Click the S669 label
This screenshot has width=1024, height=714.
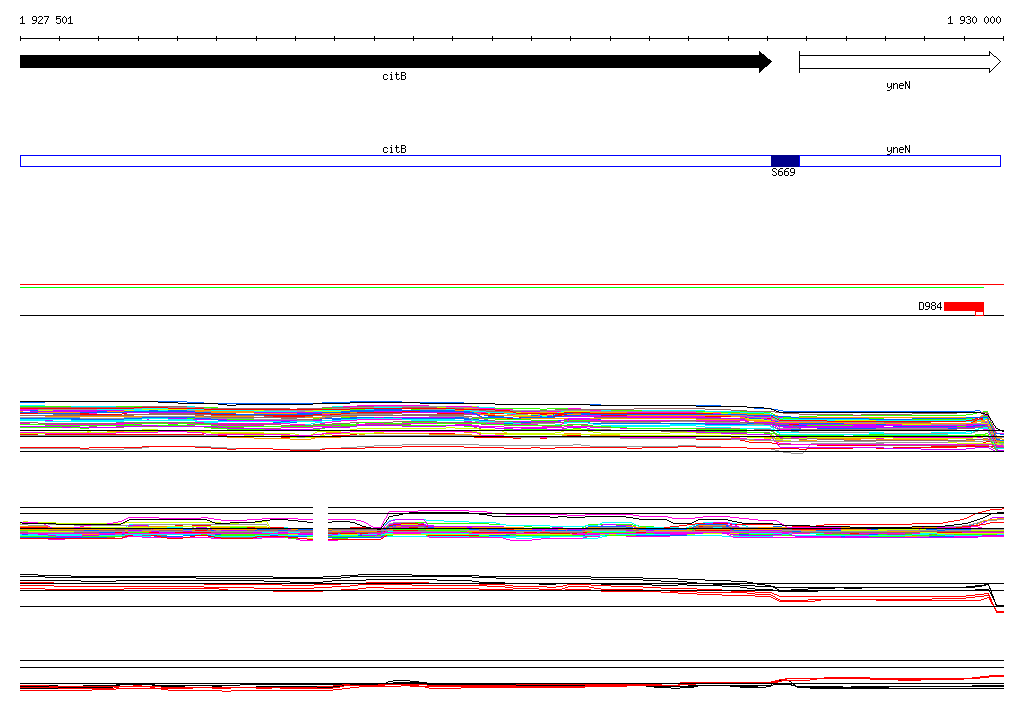click(783, 172)
